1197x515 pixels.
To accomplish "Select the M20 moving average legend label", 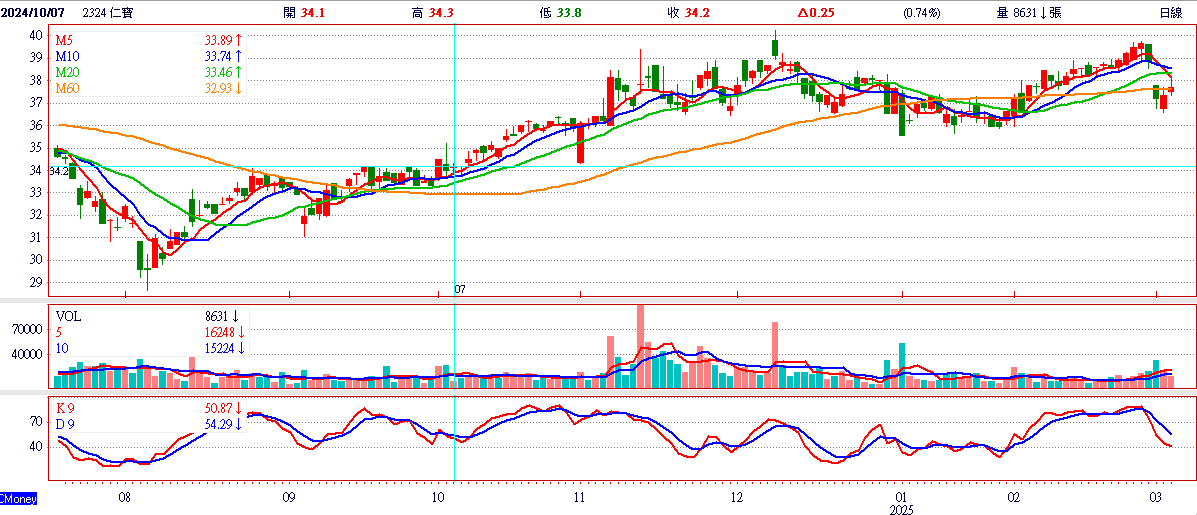I will click(x=67, y=73).
